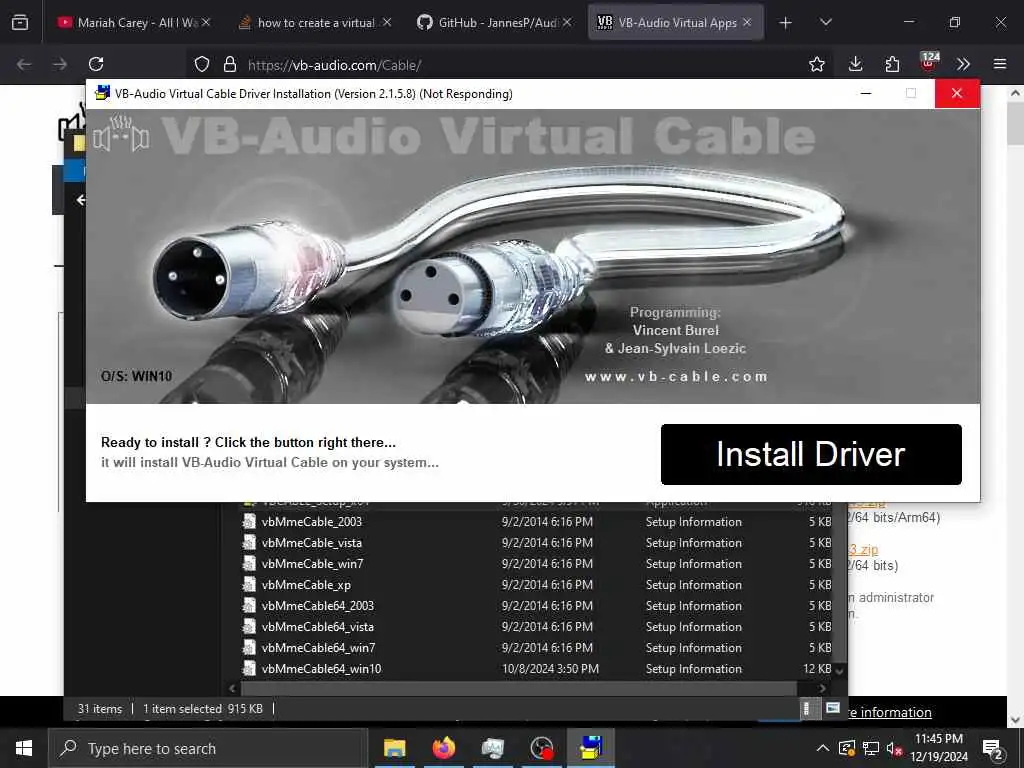Image resolution: width=1024 pixels, height=768 pixels.
Task: Open a new browser tab
Action: point(786,23)
